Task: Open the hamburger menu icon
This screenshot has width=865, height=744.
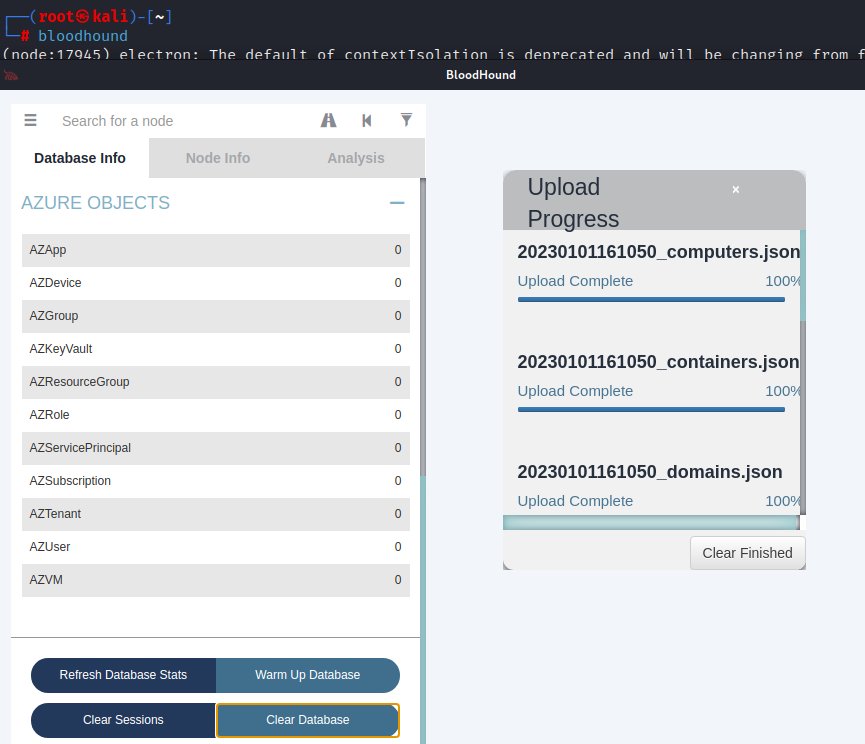Action: click(30, 120)
